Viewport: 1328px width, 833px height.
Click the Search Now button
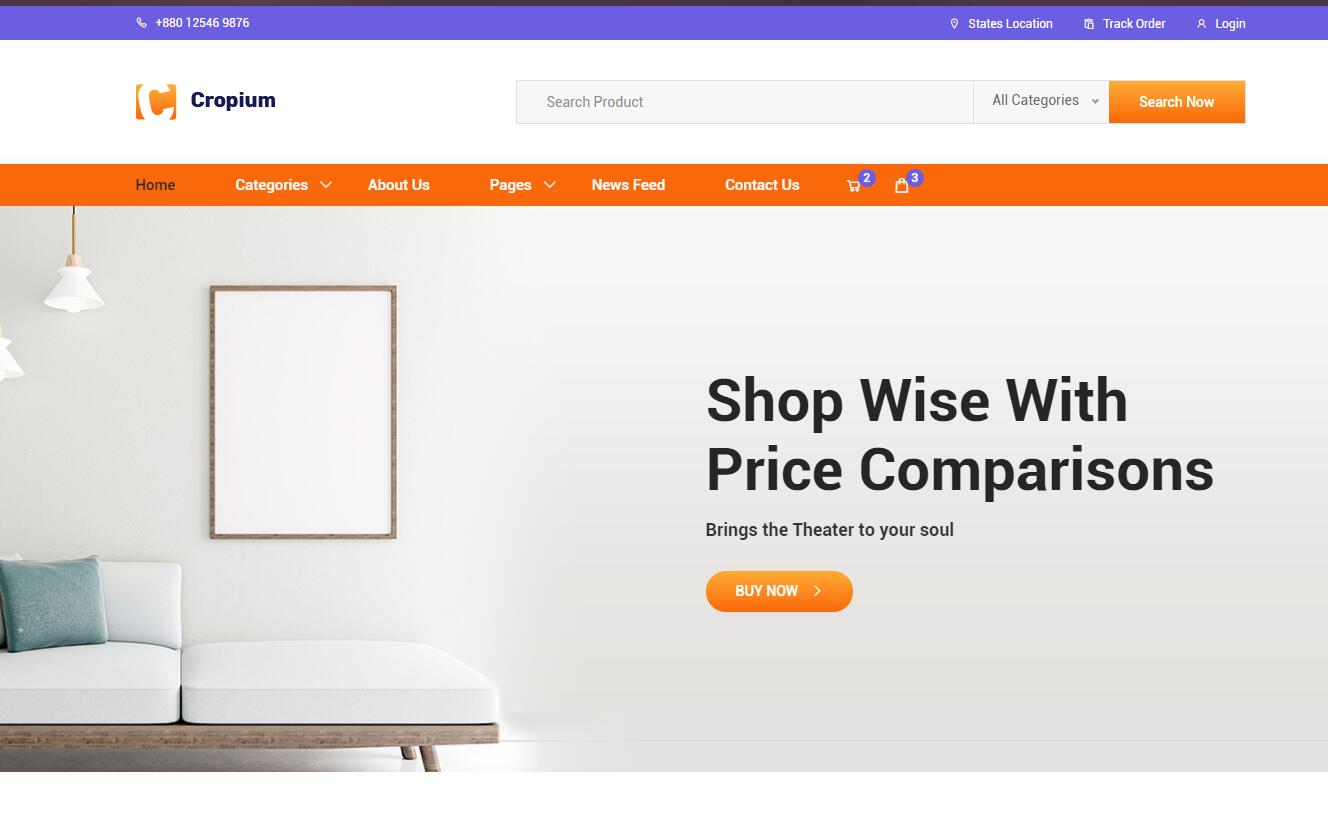click(1177, 102)
